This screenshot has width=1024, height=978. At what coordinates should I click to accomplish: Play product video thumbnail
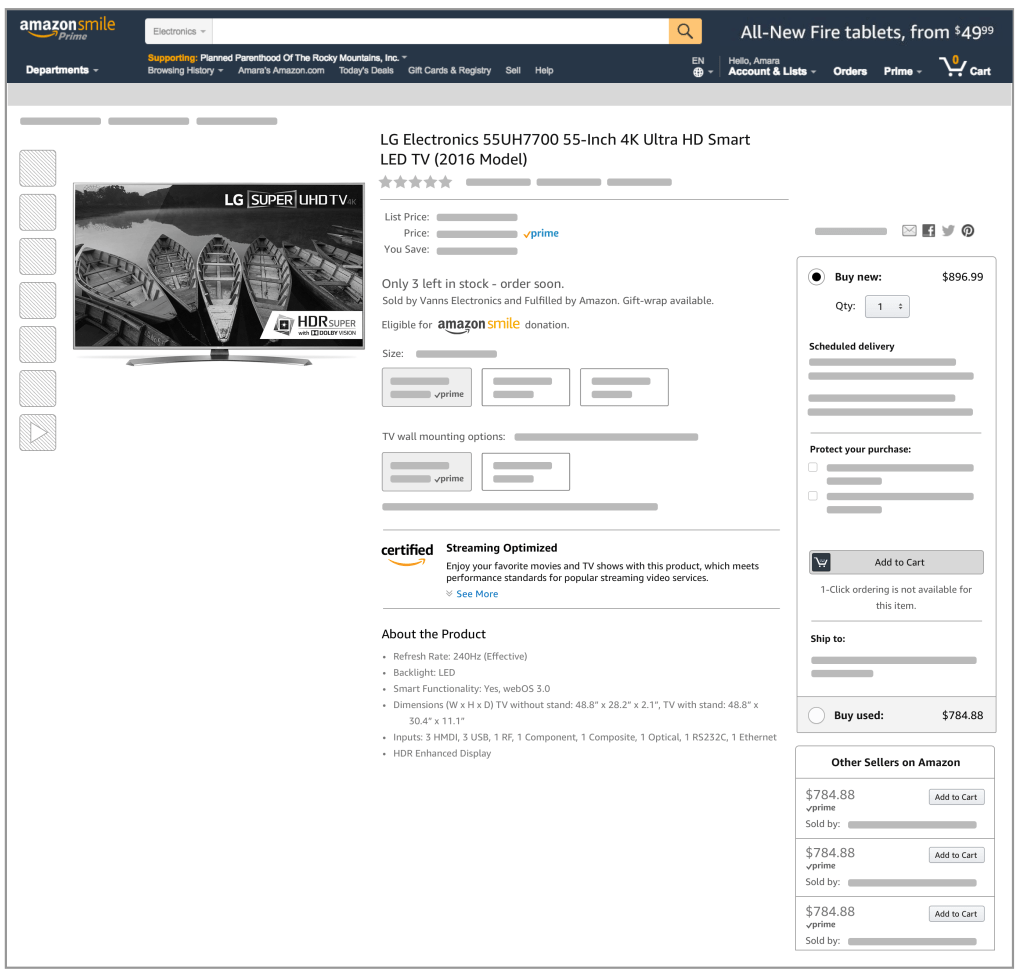(38, 433)
